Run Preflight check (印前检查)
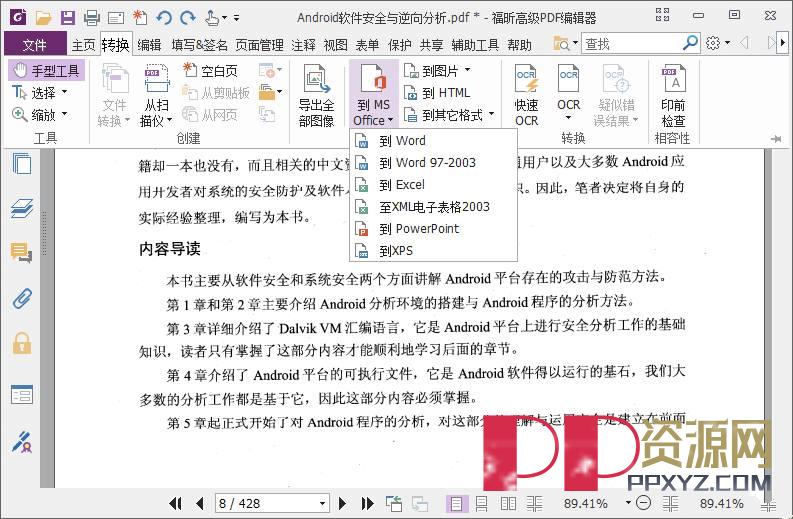The image size is (793, 519). tap(673, 95)
